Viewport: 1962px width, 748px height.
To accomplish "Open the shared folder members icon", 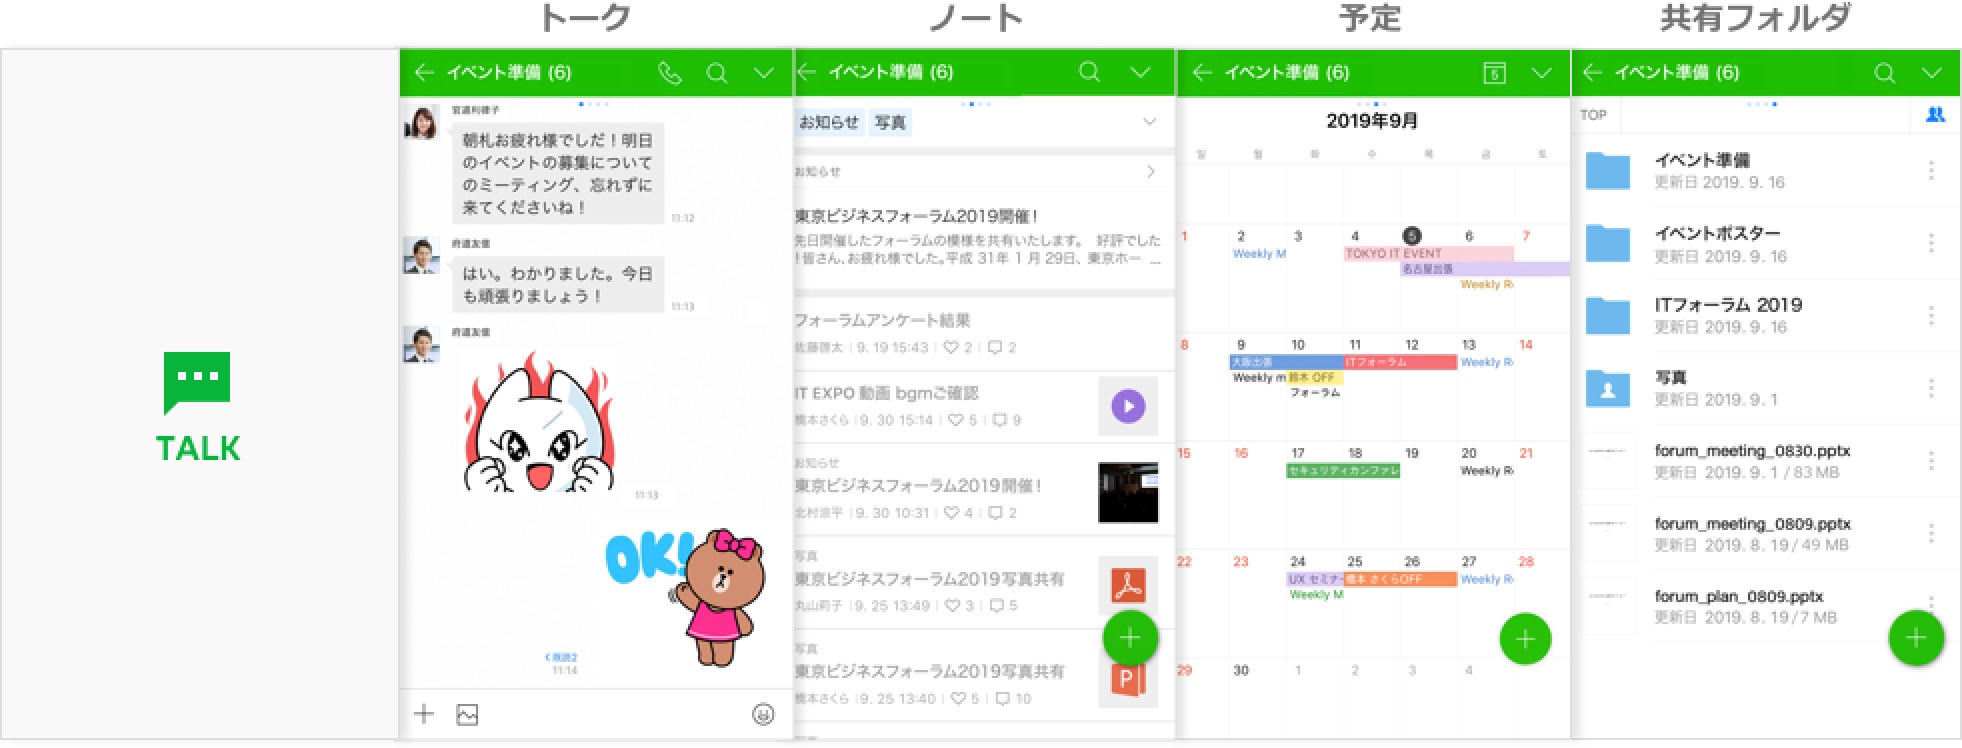I will 1936,115.
